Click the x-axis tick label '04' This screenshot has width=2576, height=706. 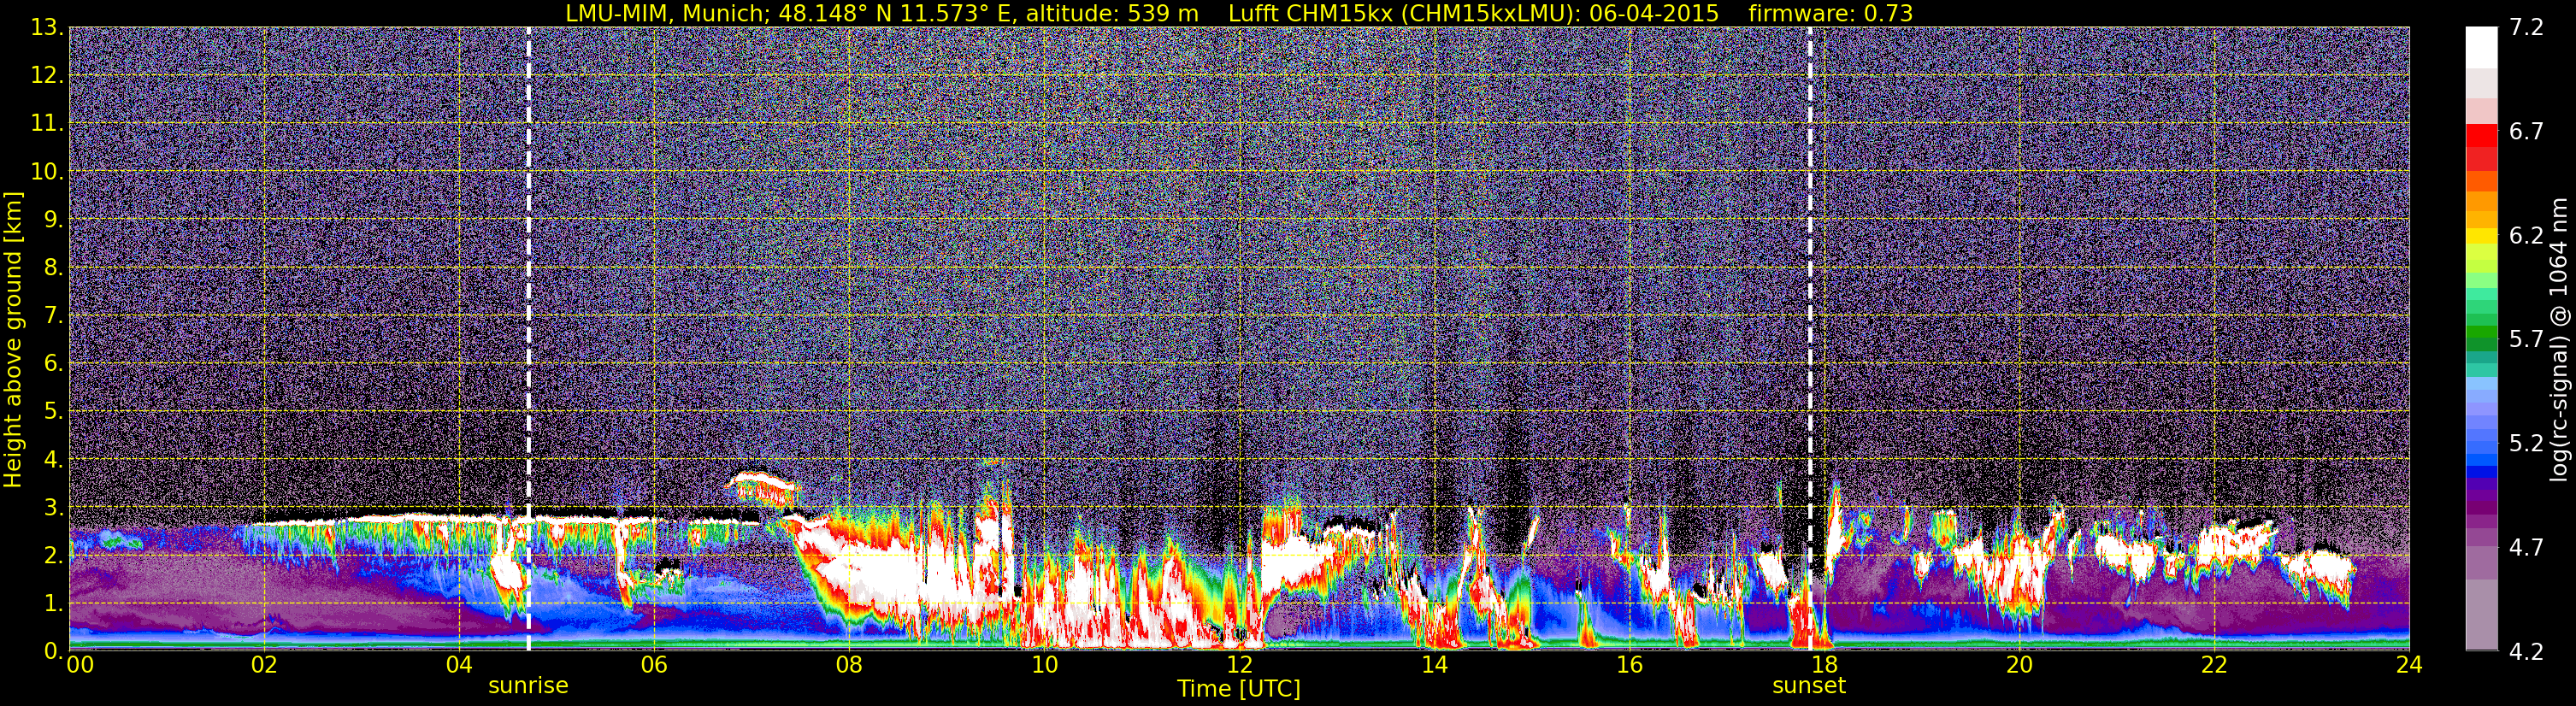click(x=459, y=665)
